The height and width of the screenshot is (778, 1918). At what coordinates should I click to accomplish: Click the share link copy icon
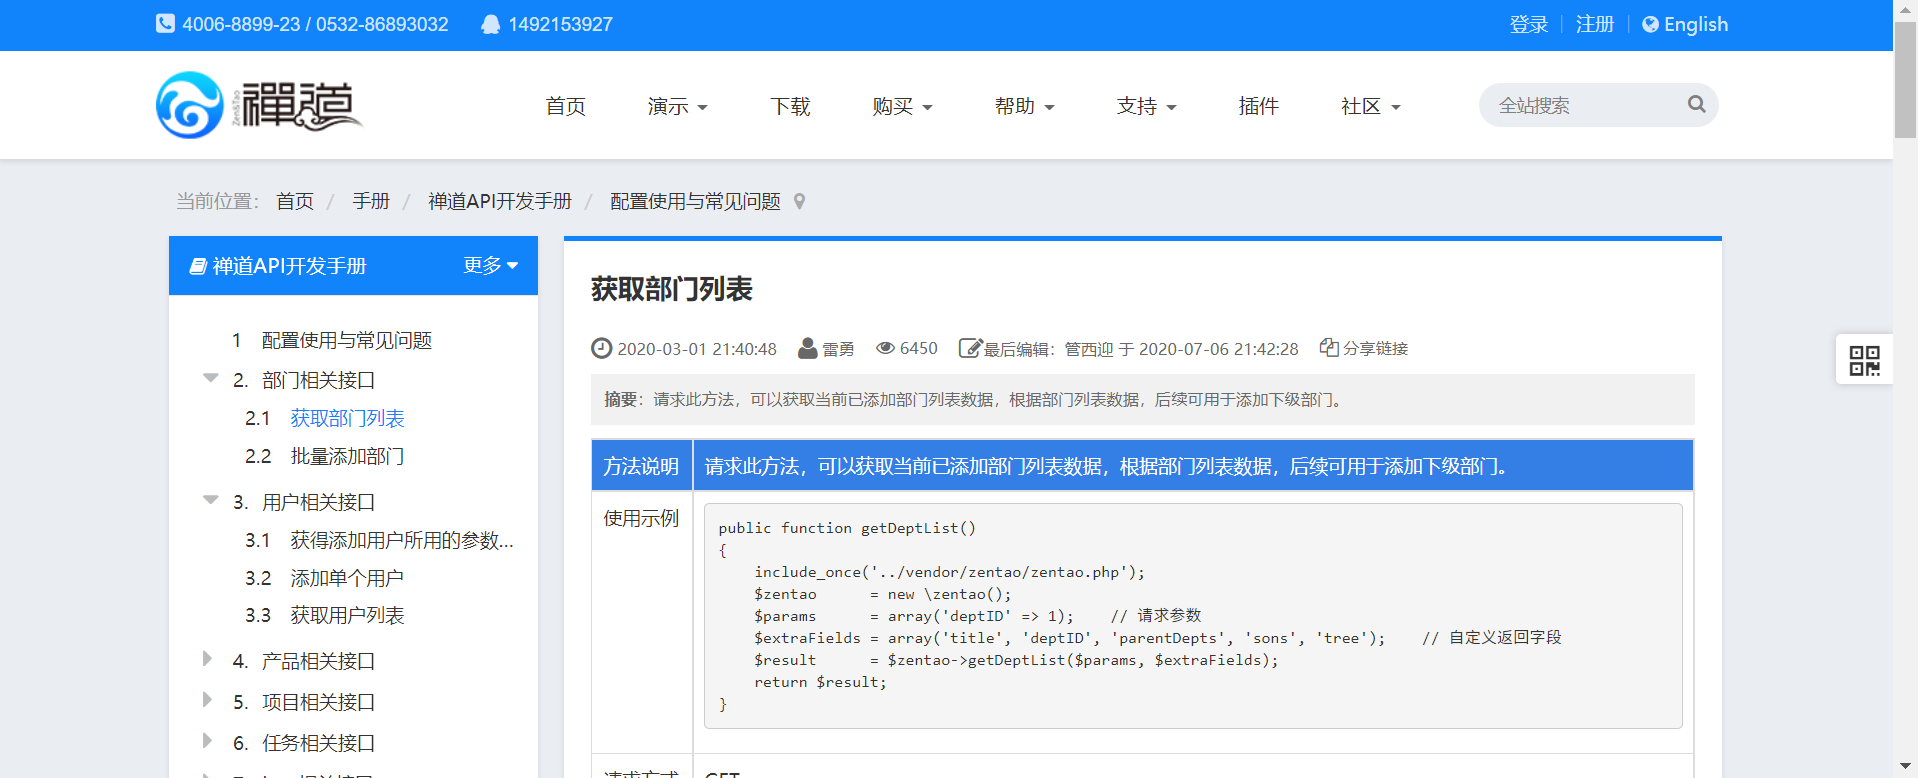(1329, 348)
